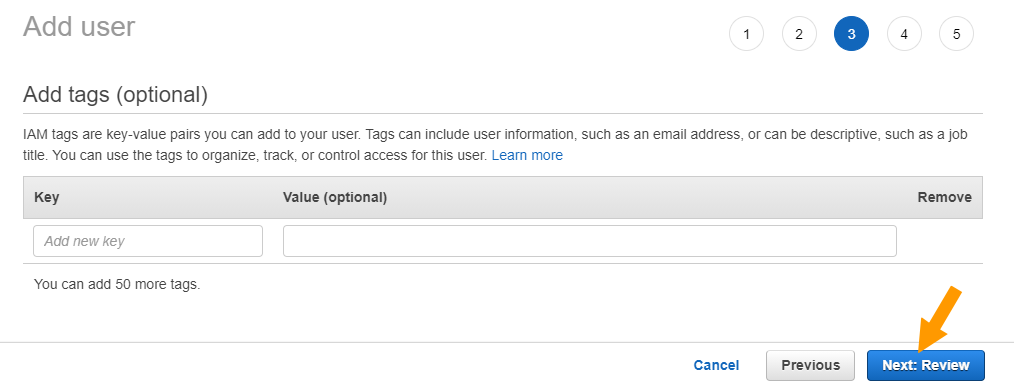Click the 50 more tags notice
Screen dimensions: 1014x384
tap(117, 284)
